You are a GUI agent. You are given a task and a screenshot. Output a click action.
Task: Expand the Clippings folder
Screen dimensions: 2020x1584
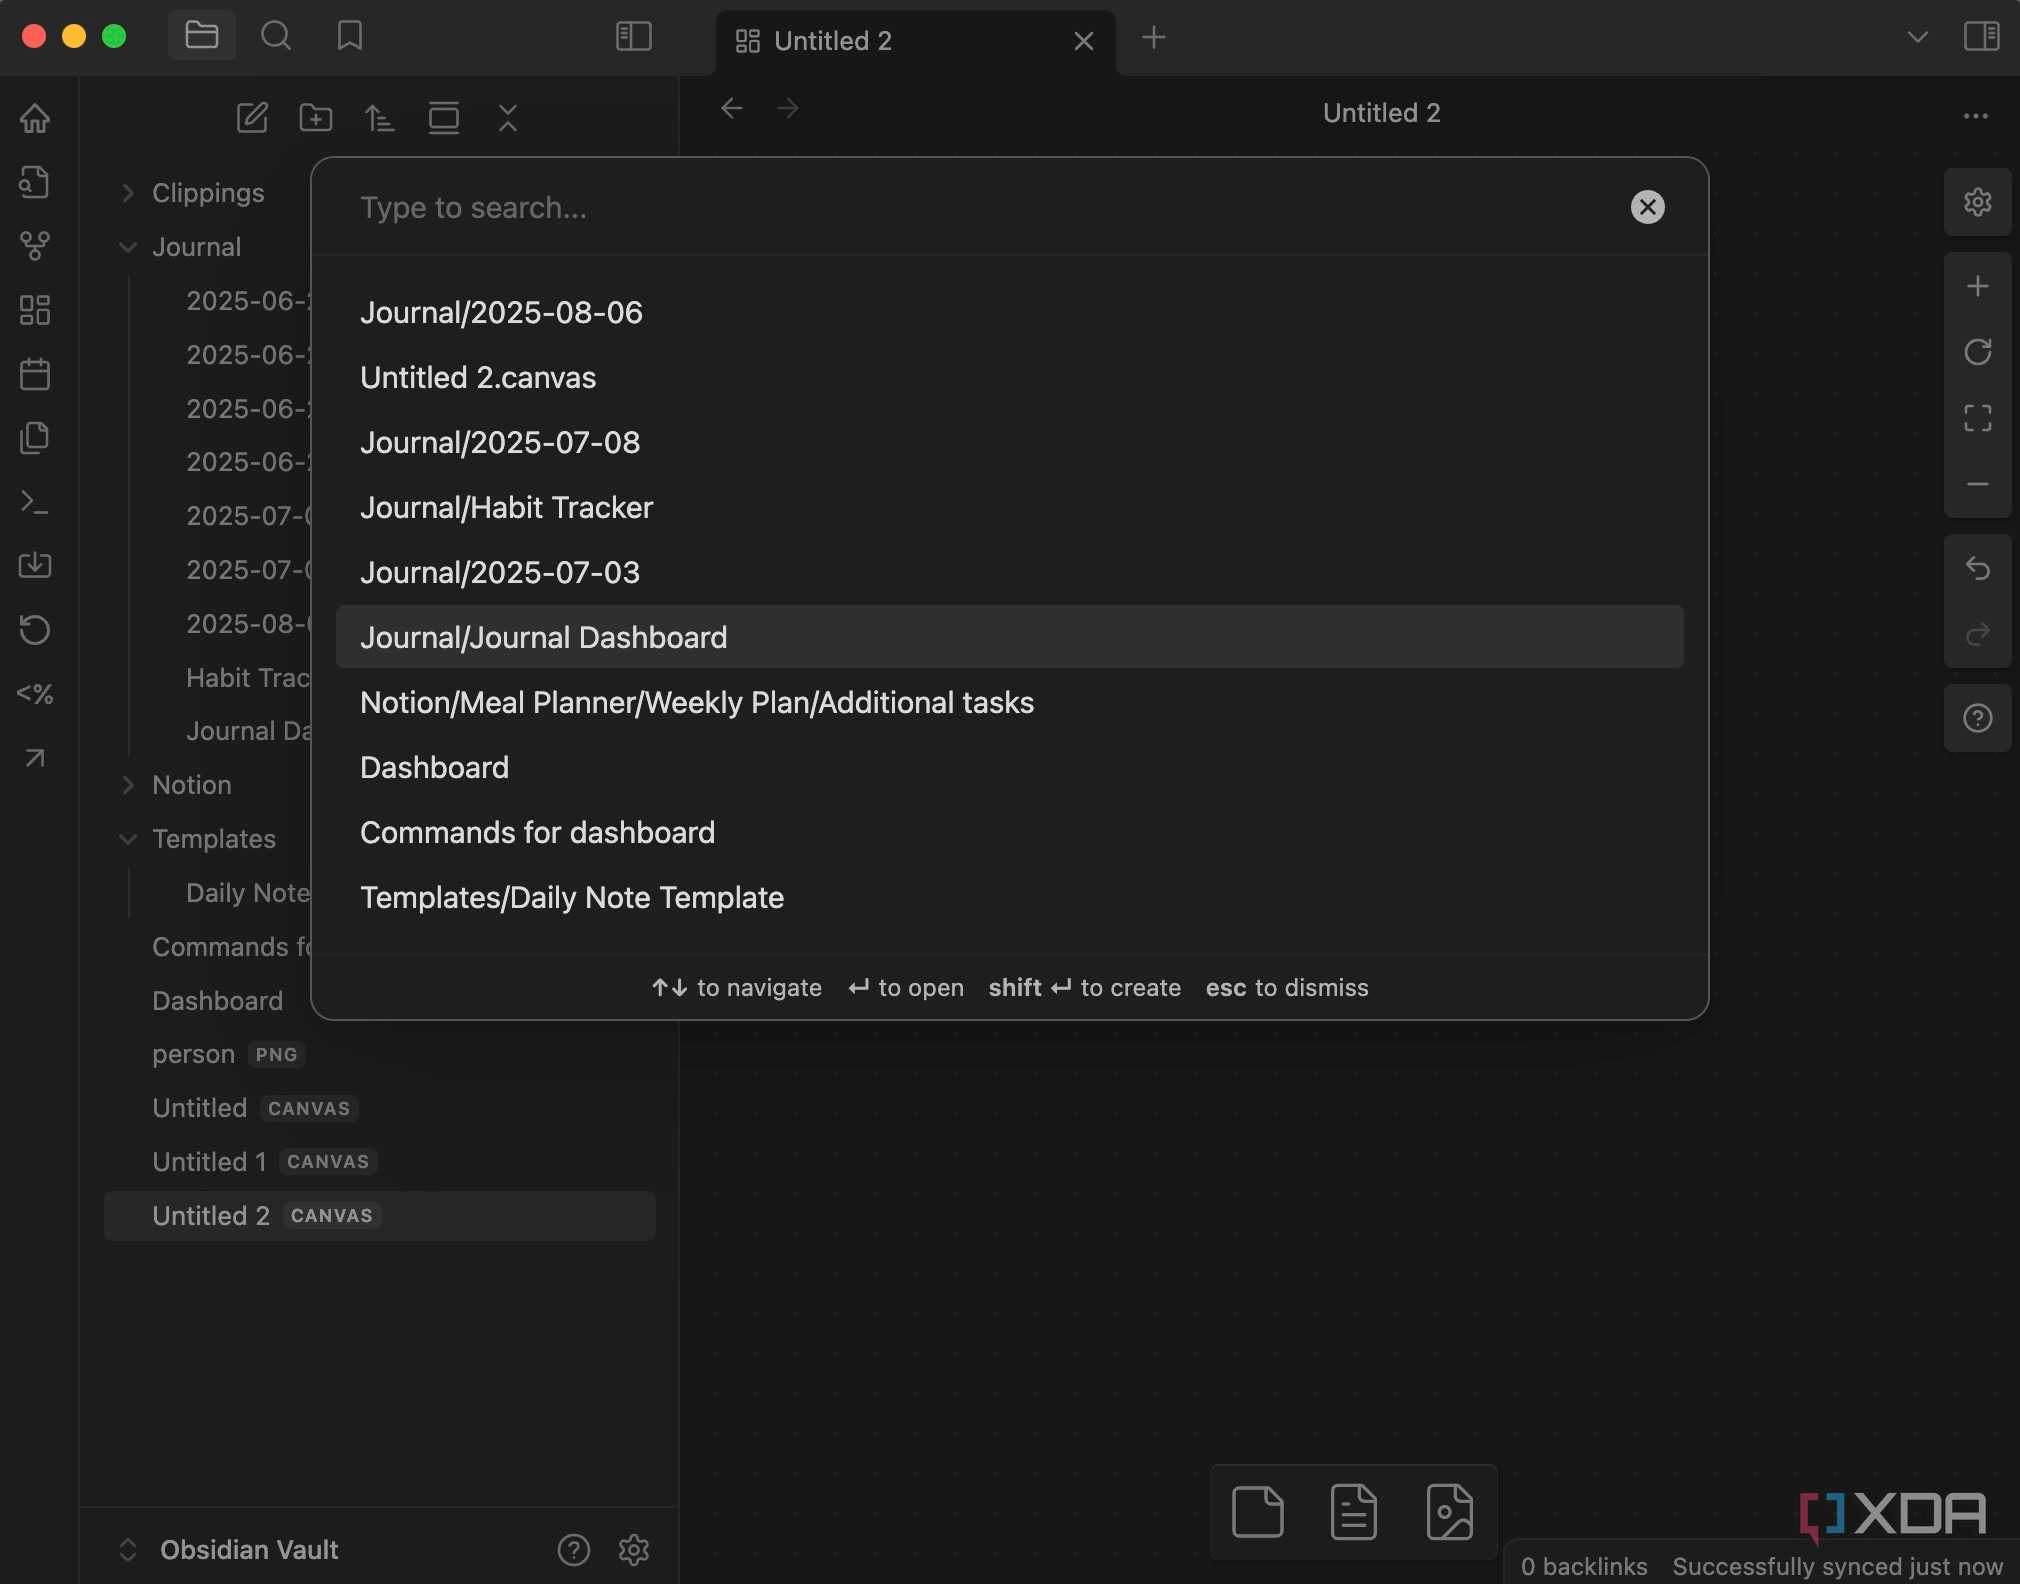127,193
